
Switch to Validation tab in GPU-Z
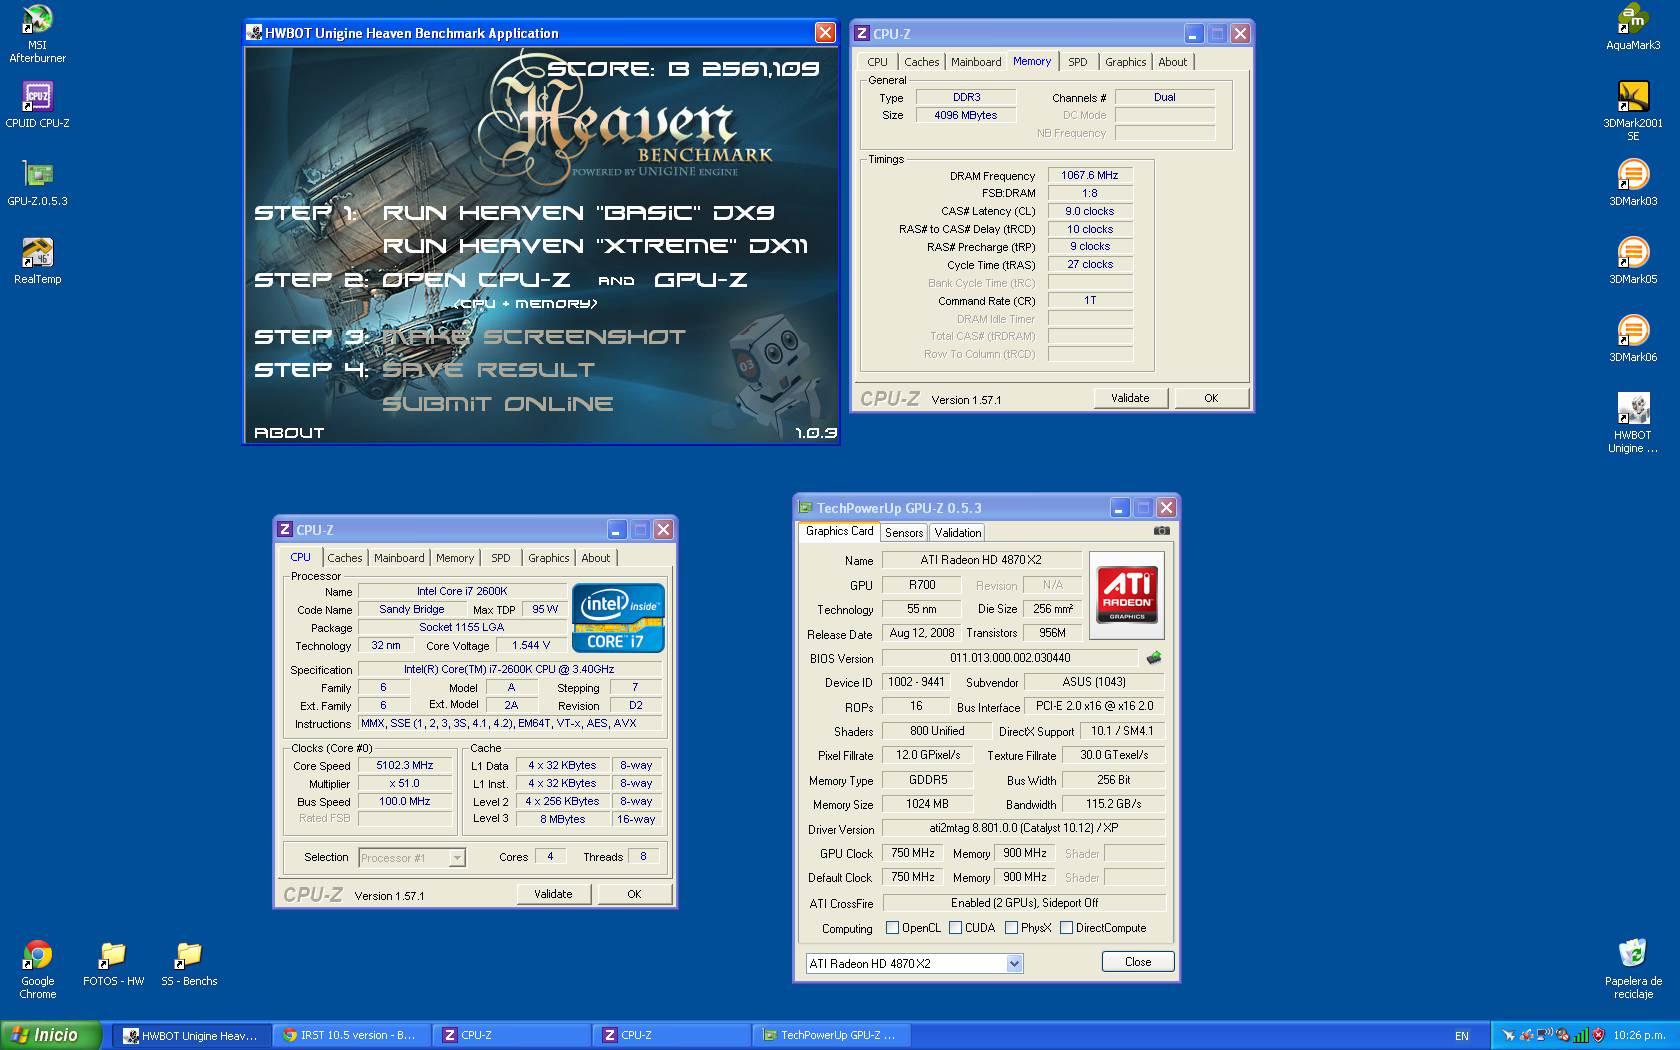coord(958,533)
